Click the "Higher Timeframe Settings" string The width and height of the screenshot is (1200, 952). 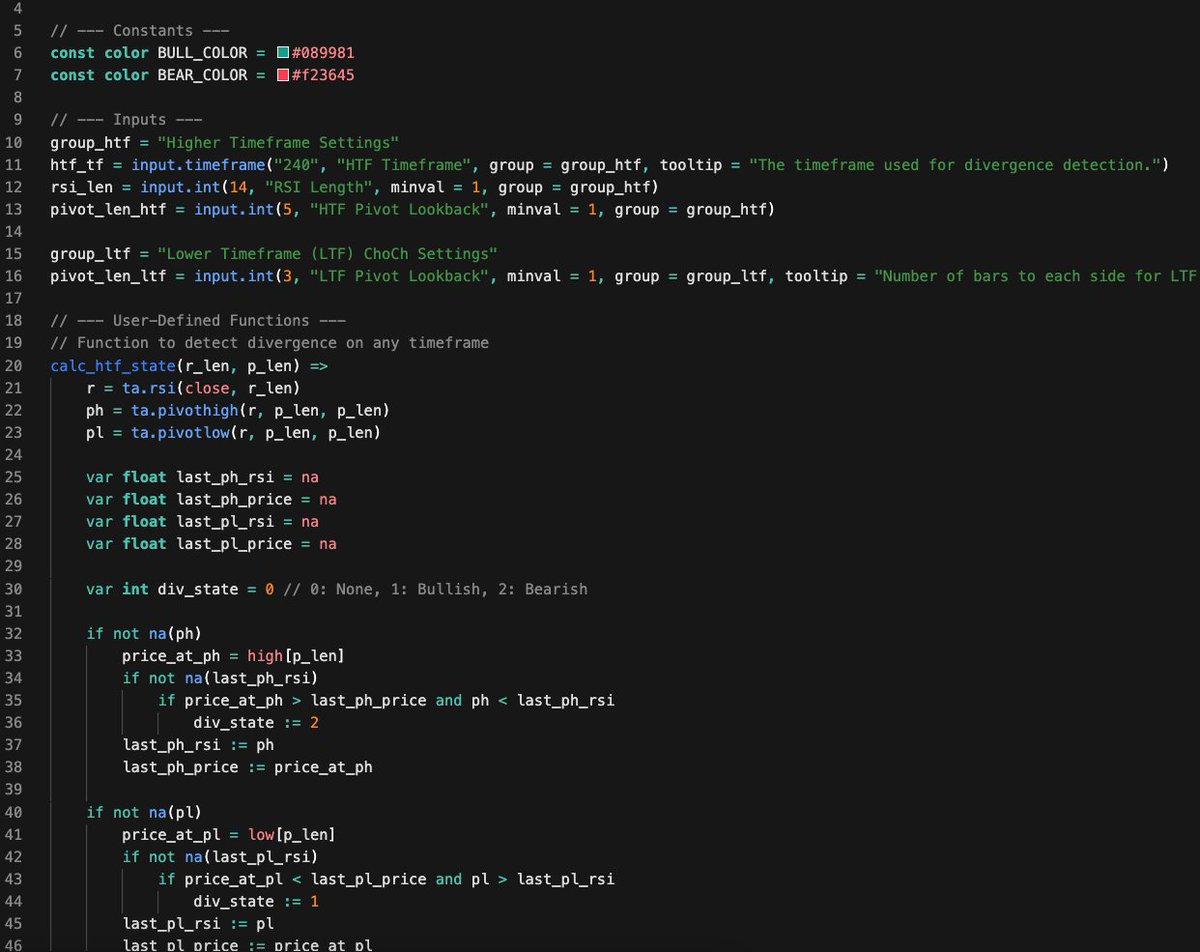coord(278,142)
